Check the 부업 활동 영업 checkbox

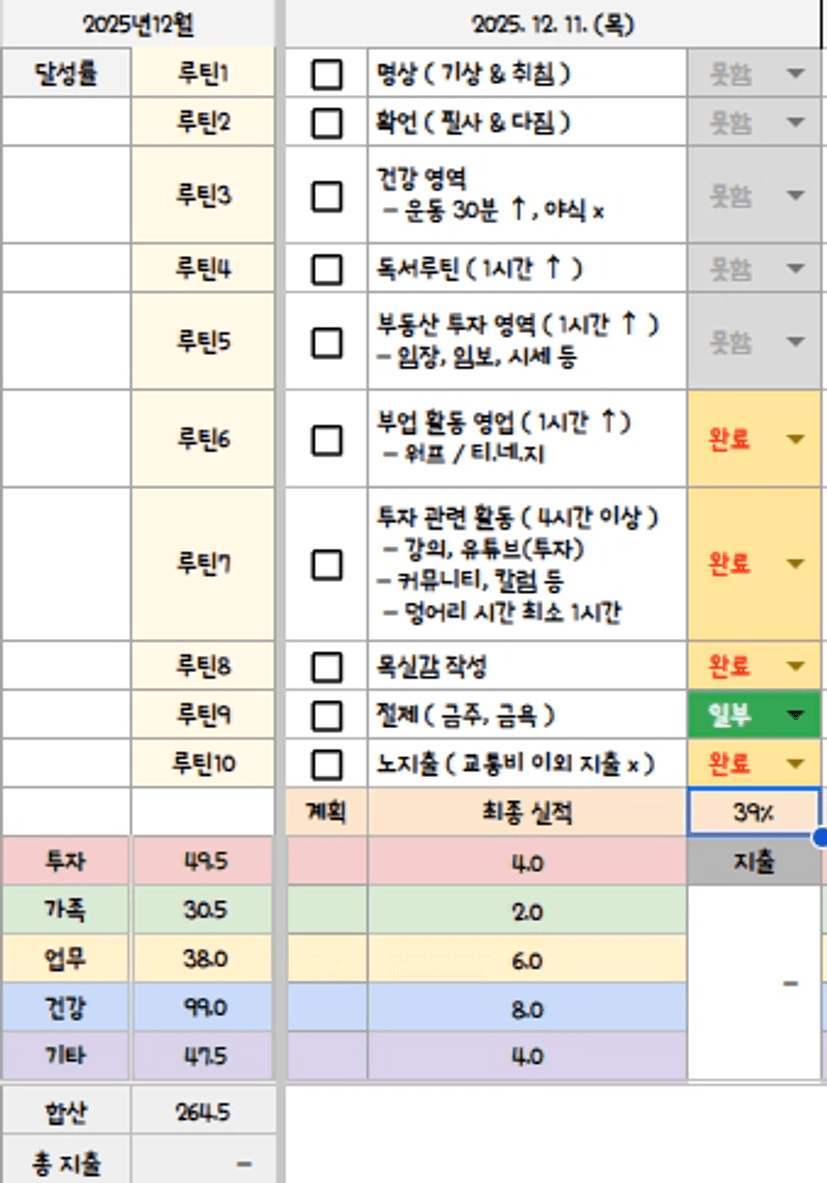tap(327, 440)
